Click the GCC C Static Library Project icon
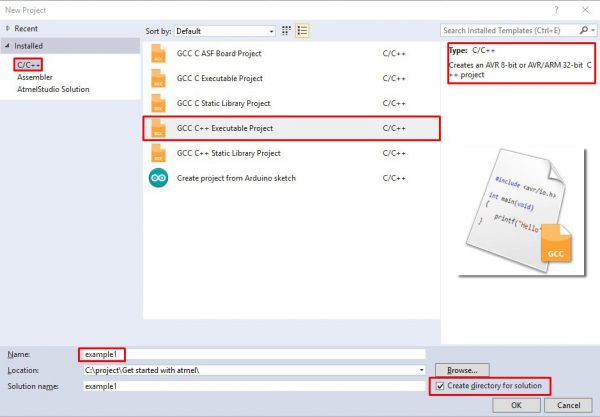The image size is (600, 417). coord(158,103)
